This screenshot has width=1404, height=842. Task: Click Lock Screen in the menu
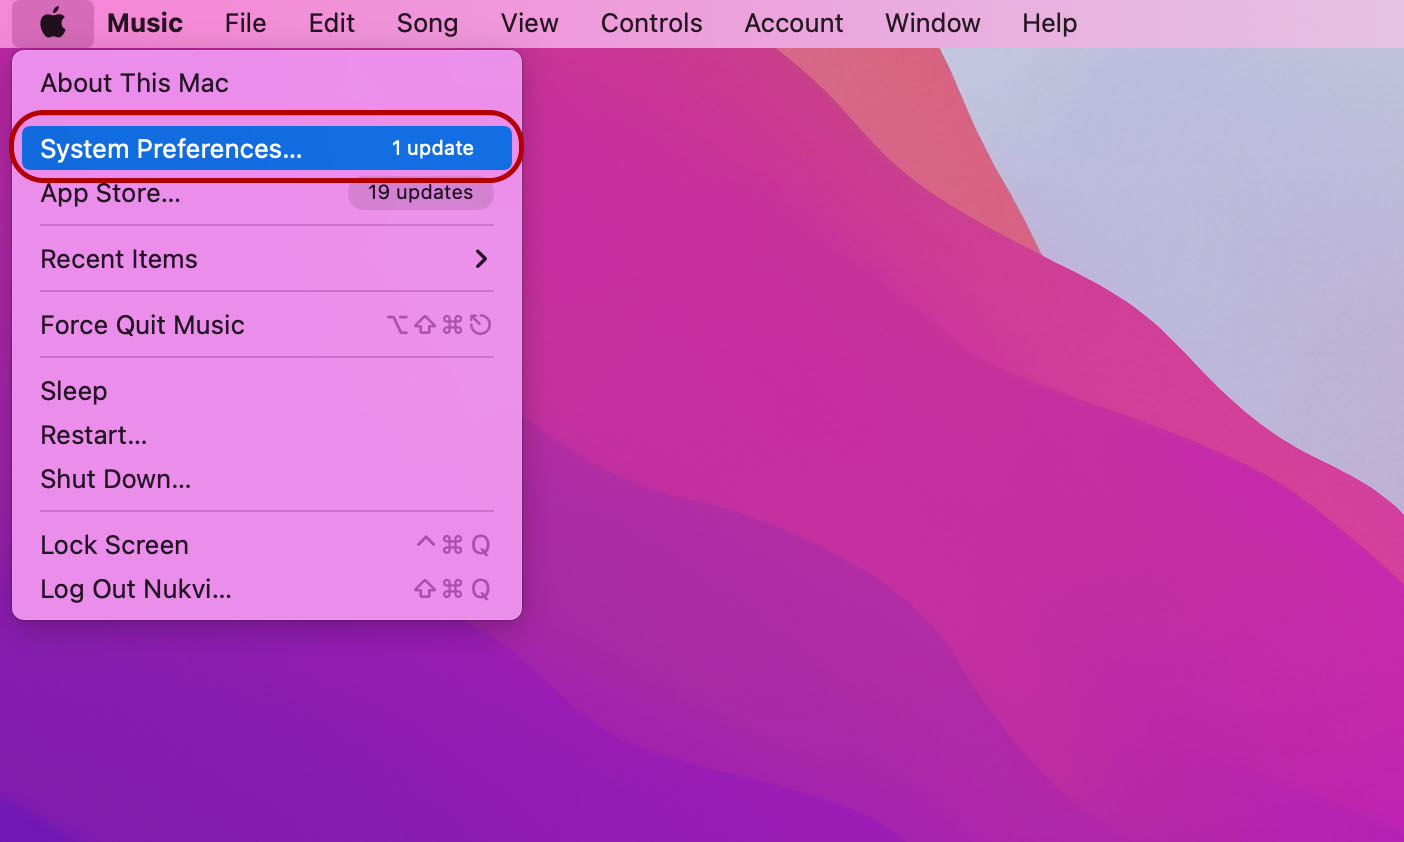point(114,545)
